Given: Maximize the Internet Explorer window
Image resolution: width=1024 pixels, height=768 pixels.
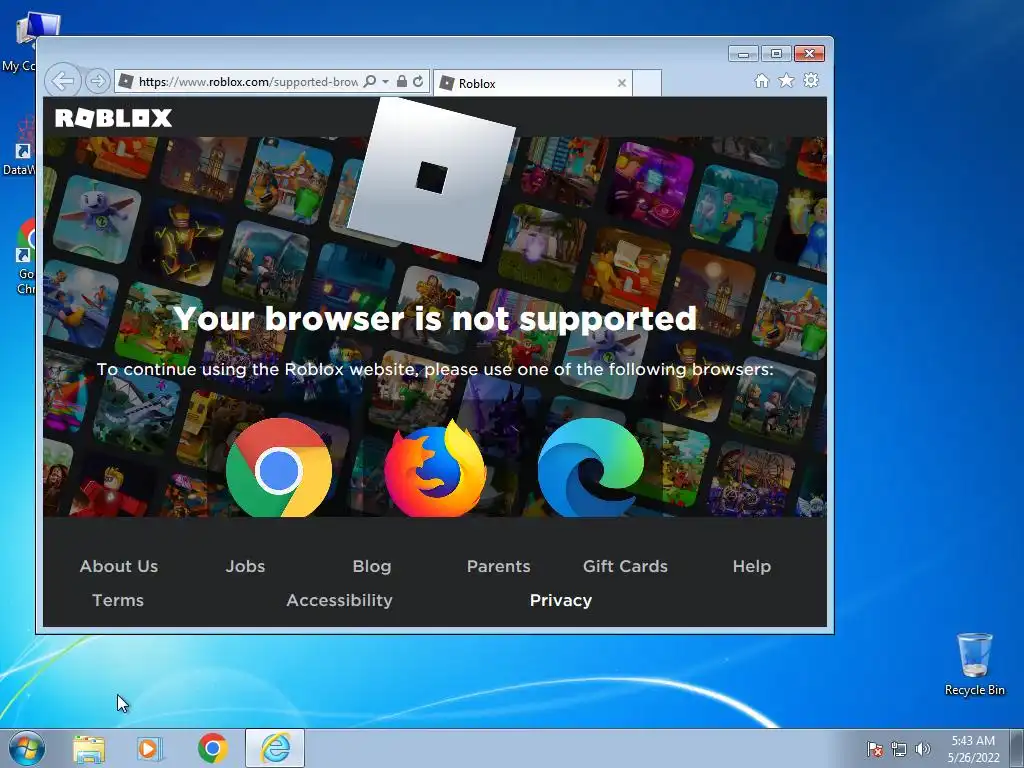Looking at the screenshot, I should (x=776, y=54).
